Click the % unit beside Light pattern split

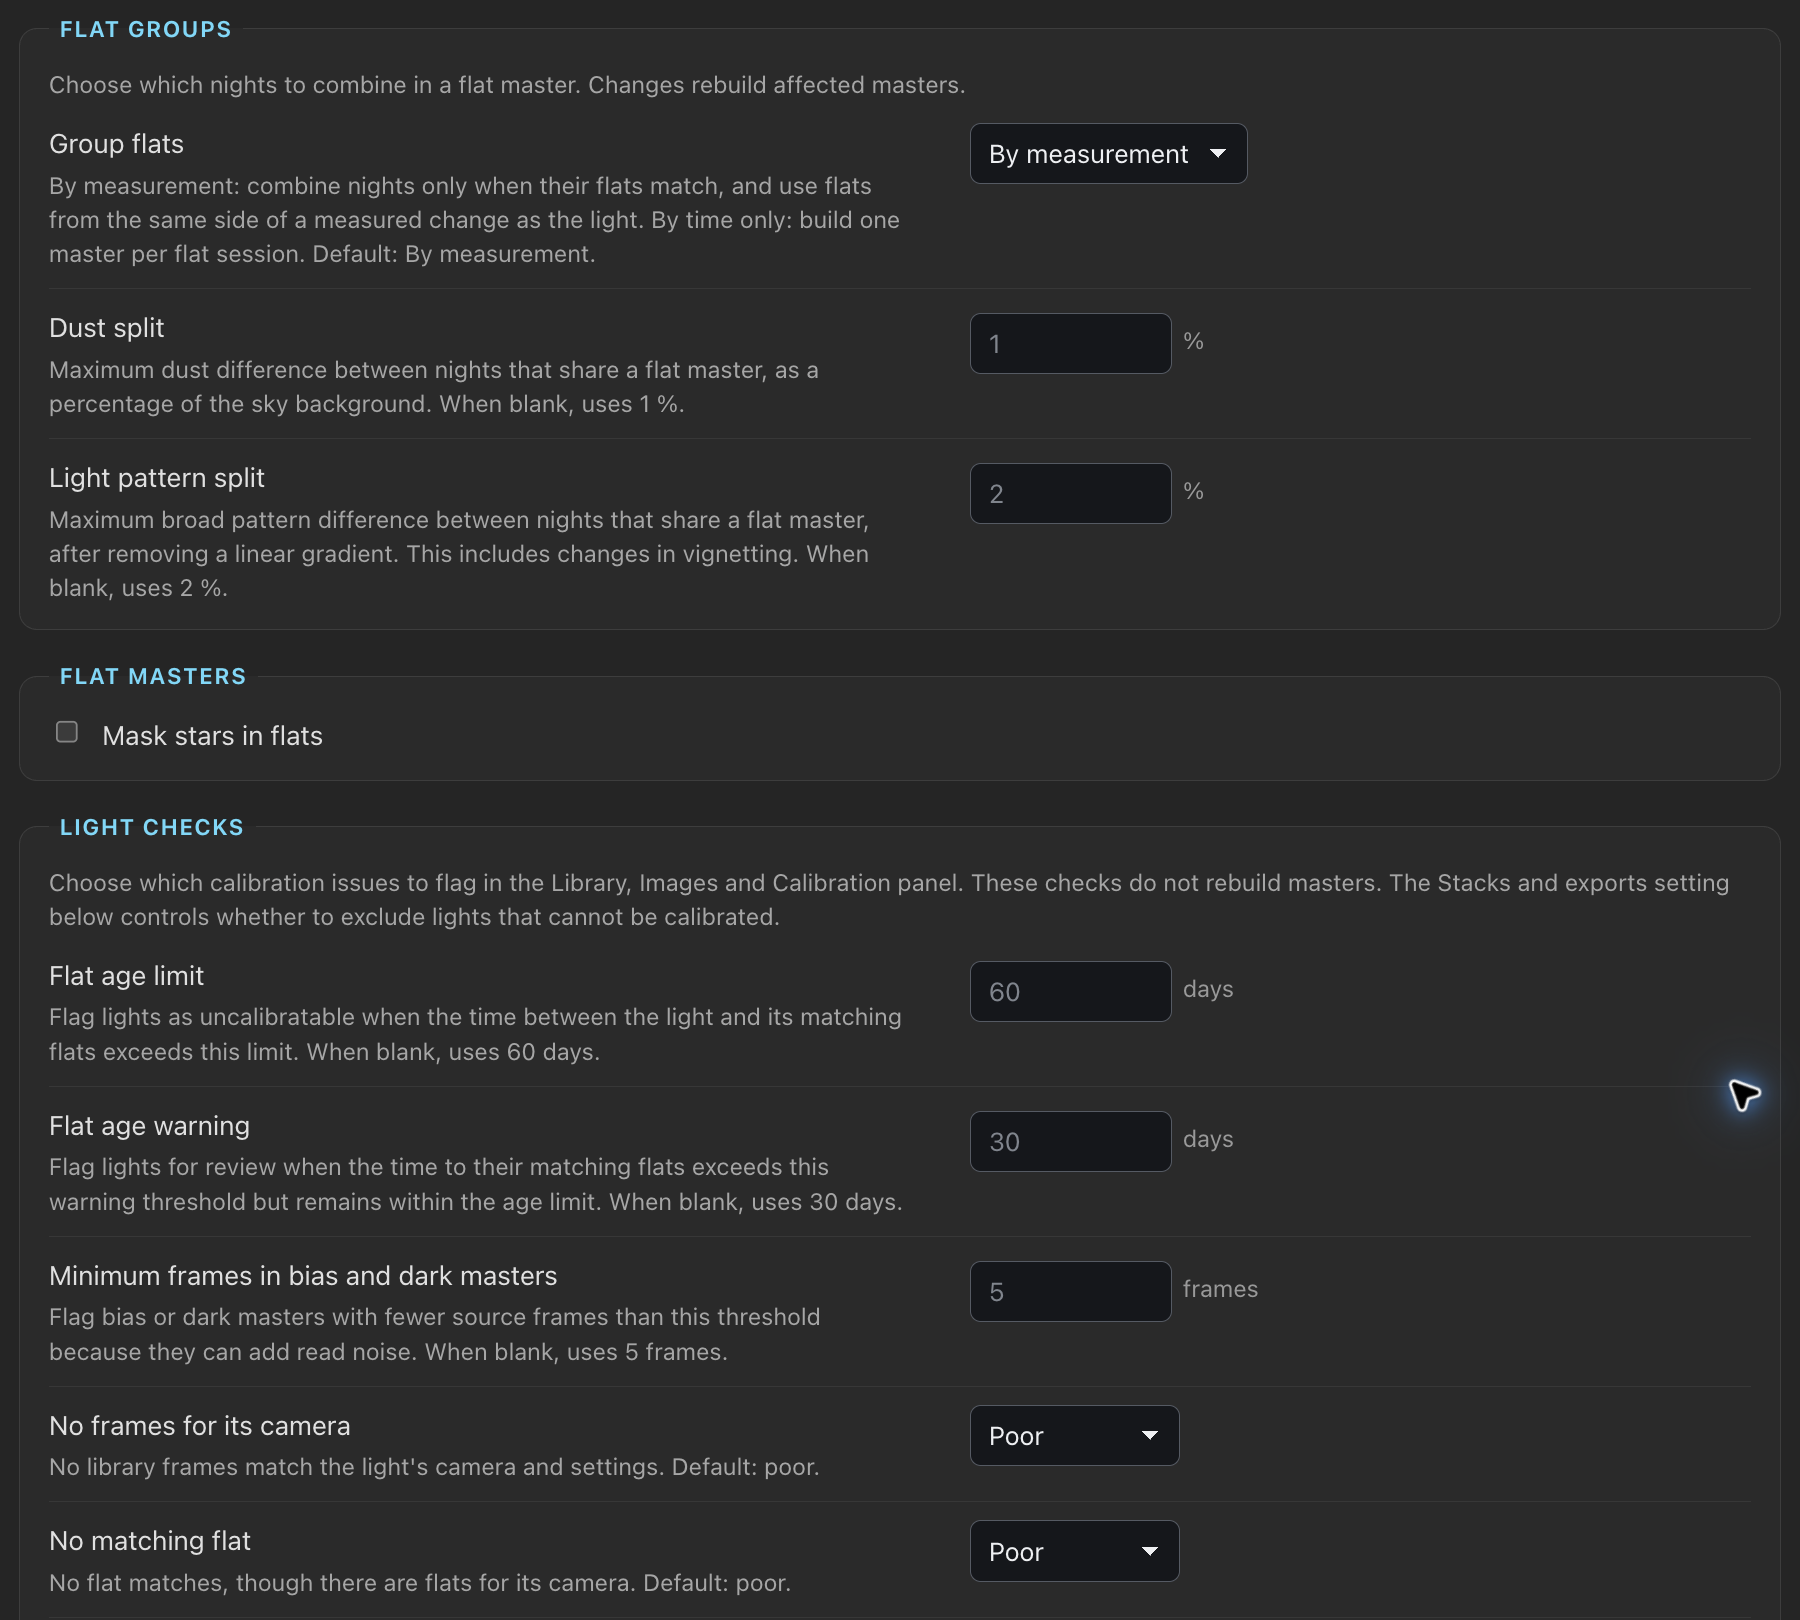click(1193, 491)
